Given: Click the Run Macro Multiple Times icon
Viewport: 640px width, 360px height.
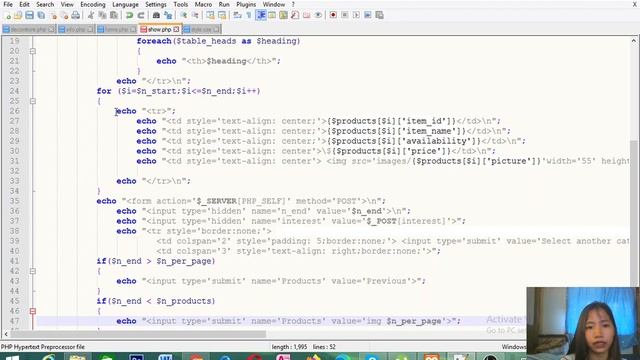Looking at the screenshot, I should coord(368,16).
